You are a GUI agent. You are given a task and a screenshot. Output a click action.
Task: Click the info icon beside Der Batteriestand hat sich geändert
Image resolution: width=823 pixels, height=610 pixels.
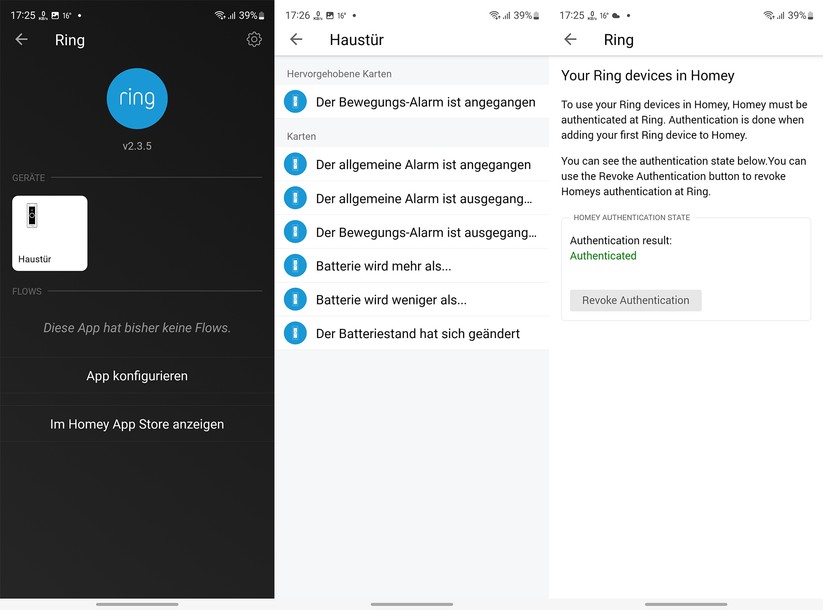pyautogui.click(x=295, y=332)
